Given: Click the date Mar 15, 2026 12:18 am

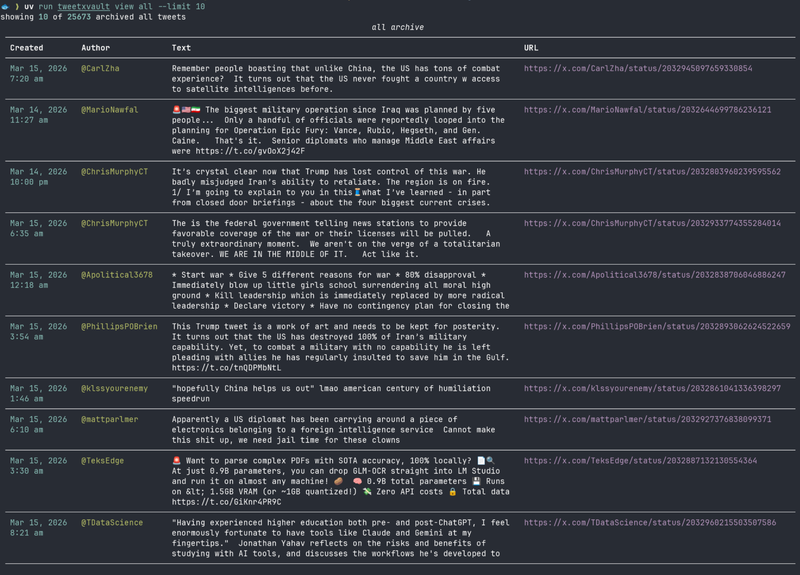Looking at the screenshot, I should [x=38, y=280].
